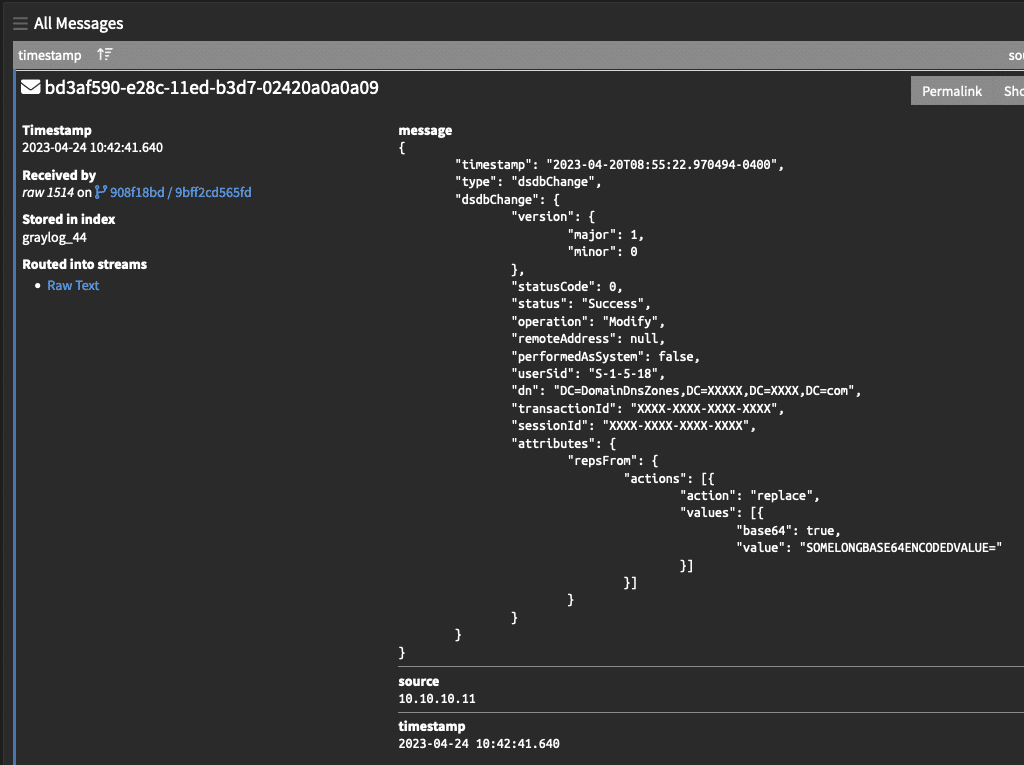Click the All Messages widget title
The width and height of the screenshot is (1024, 765).
(x=79, y=23)
